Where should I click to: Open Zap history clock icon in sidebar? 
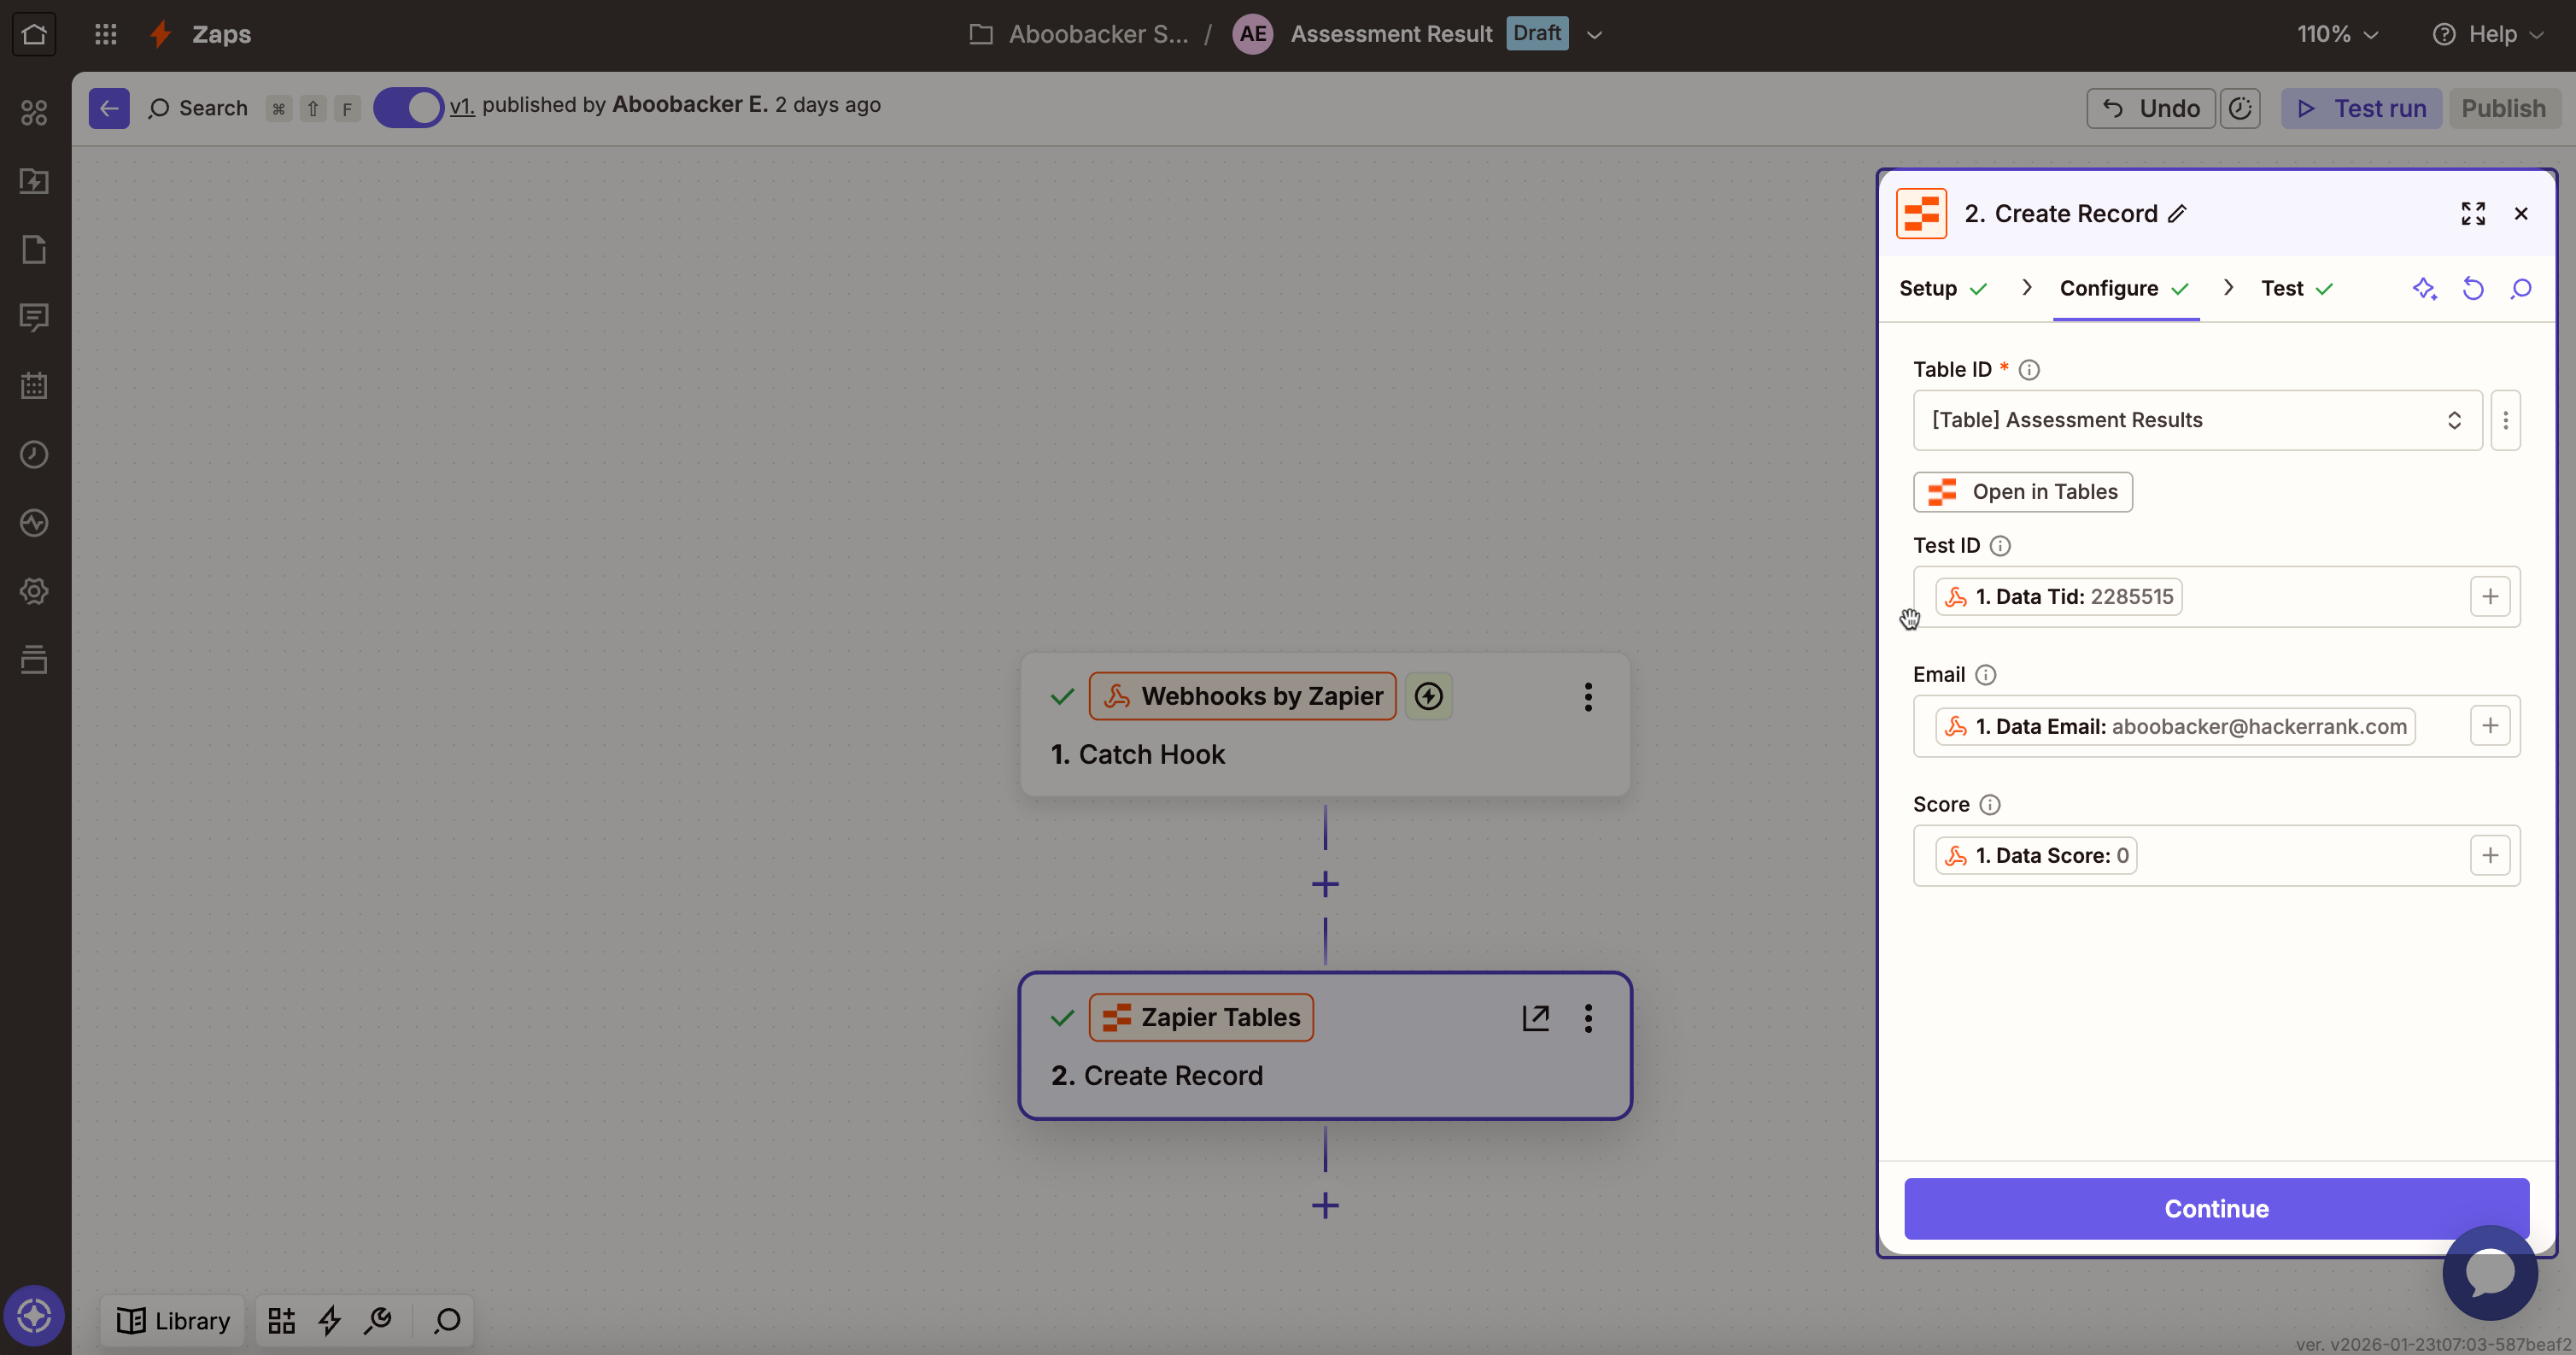point(34,454)
